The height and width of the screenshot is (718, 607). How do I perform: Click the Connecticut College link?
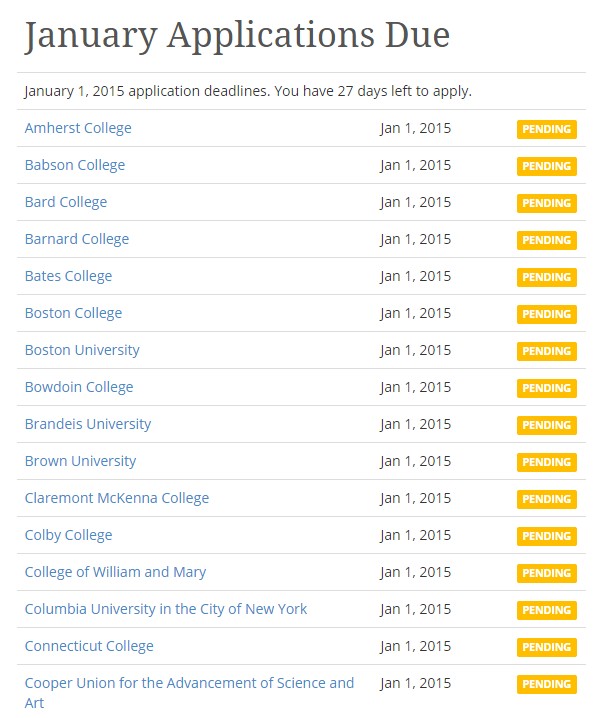pos(89,647)
